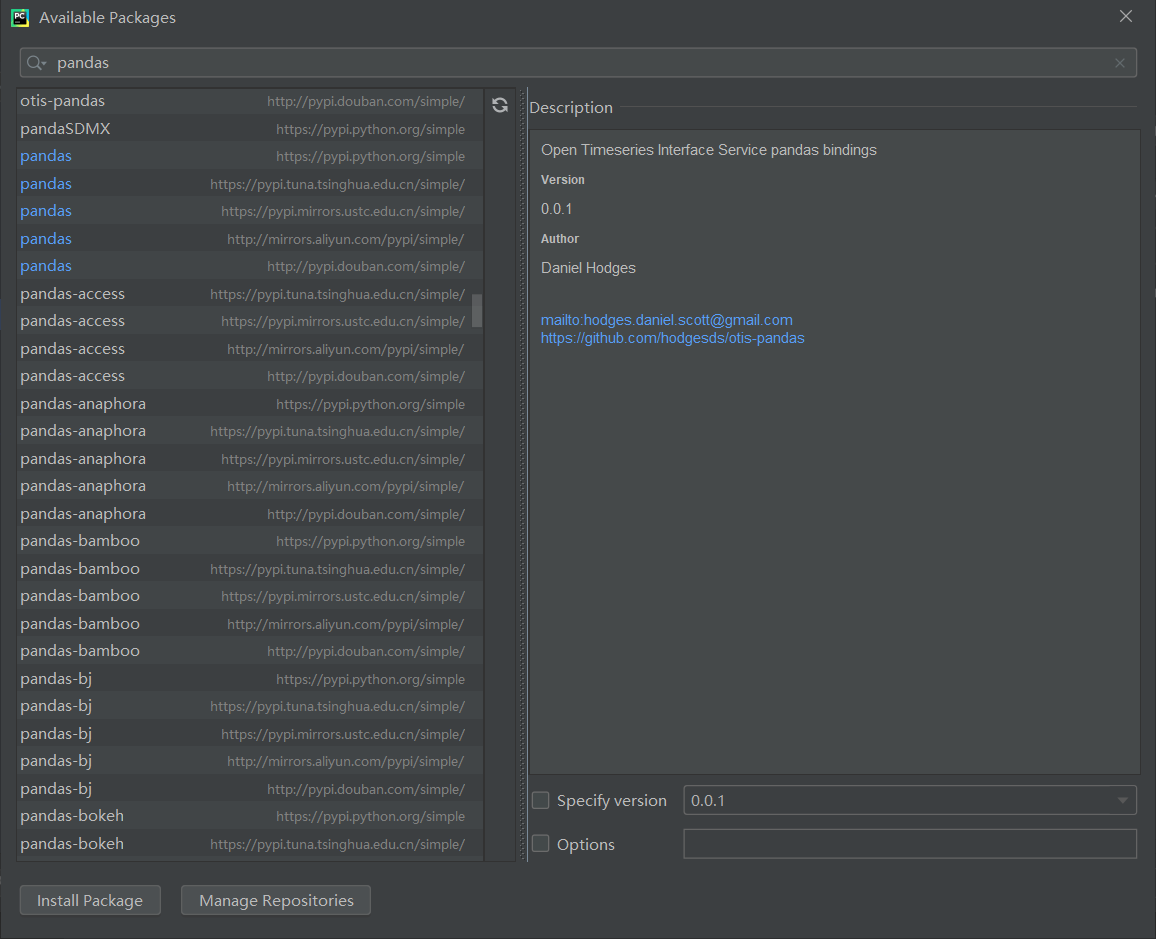Image resolution: width=1156 pixels, height=939 pixels.
Task: Click the Daniel Hodges author name
Action: pyautogui.click(x=588, y=268)
